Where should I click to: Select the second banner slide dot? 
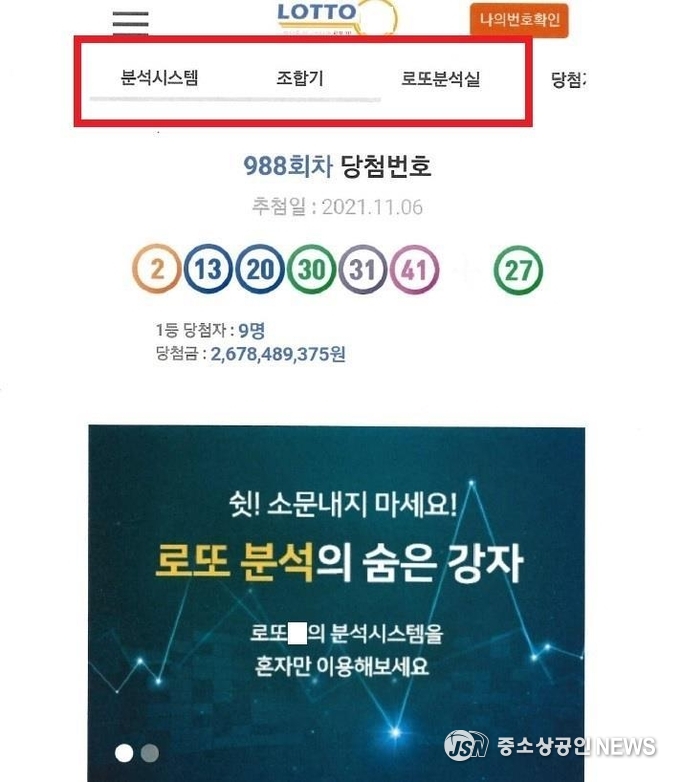150,753
